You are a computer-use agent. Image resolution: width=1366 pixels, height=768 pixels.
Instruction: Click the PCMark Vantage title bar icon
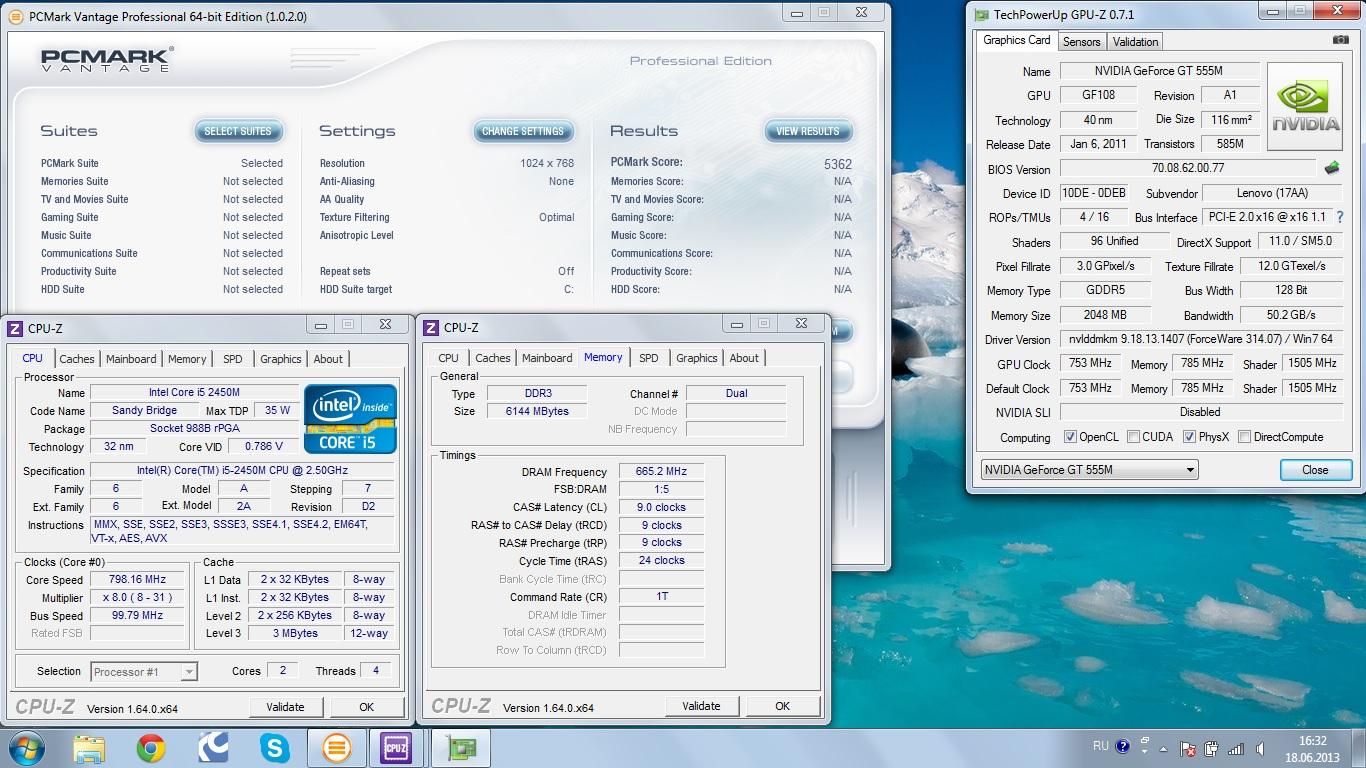[x=15, y=17]
